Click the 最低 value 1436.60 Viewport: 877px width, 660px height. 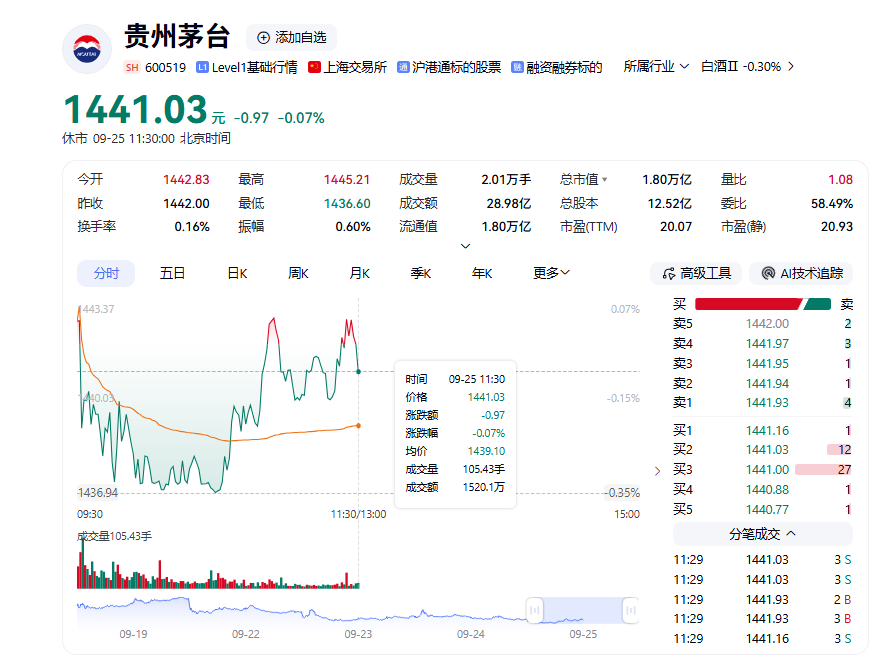coord(347,204)
